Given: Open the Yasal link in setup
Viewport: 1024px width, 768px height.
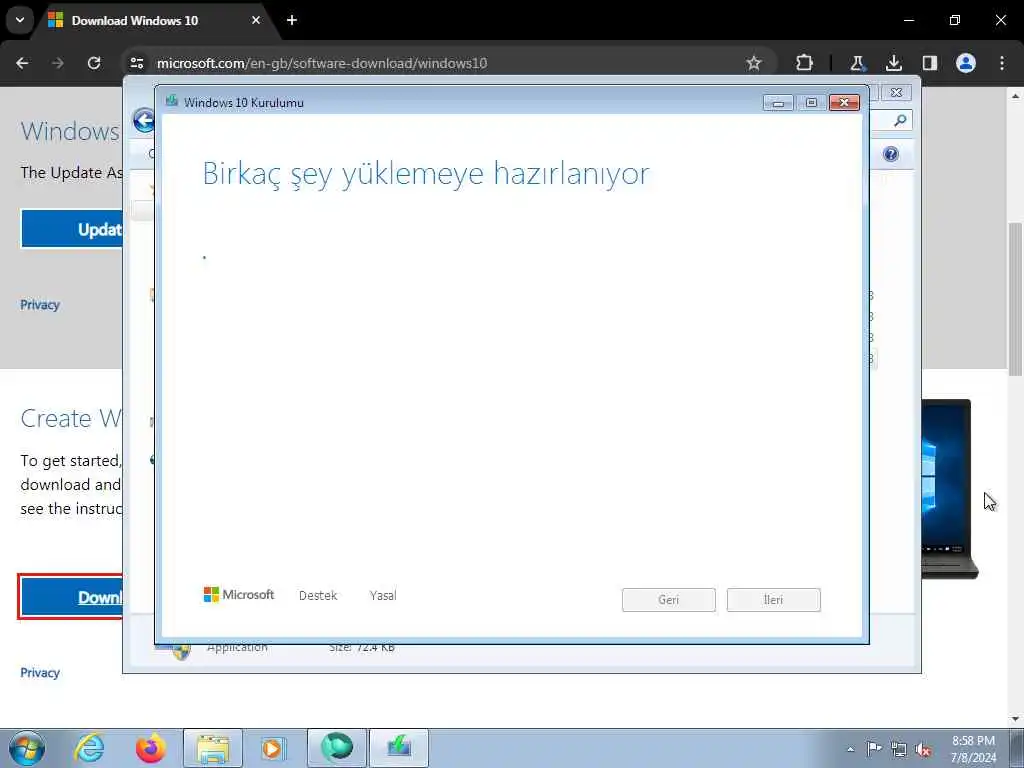Looking at the screenshot, I should pyautogui.click(x=383, y=596).
